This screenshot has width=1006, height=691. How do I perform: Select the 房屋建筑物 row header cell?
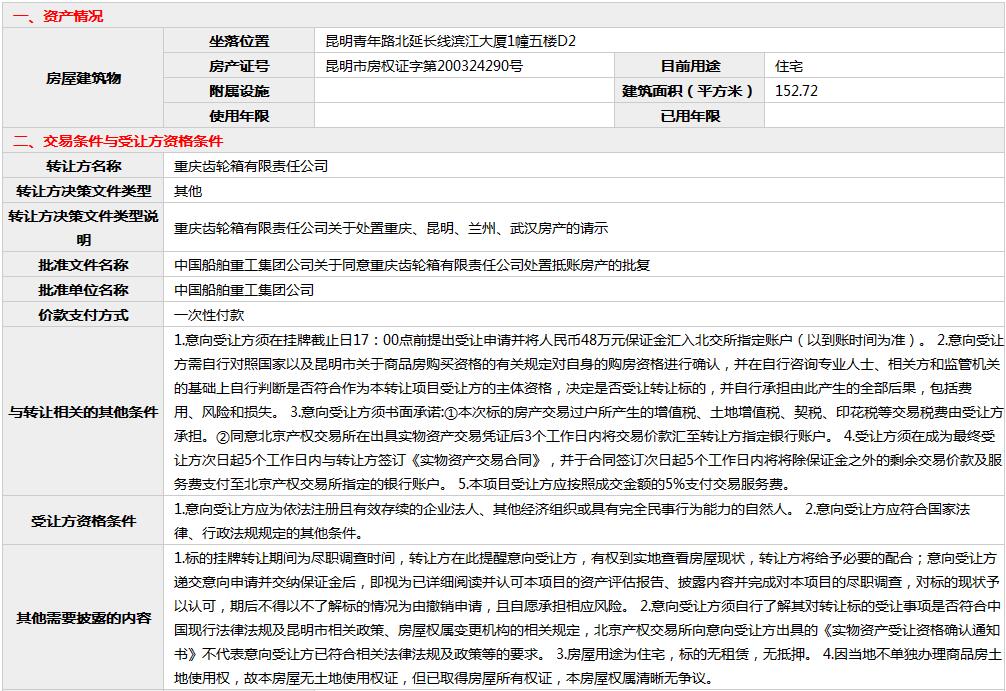(x=83, y=78)
